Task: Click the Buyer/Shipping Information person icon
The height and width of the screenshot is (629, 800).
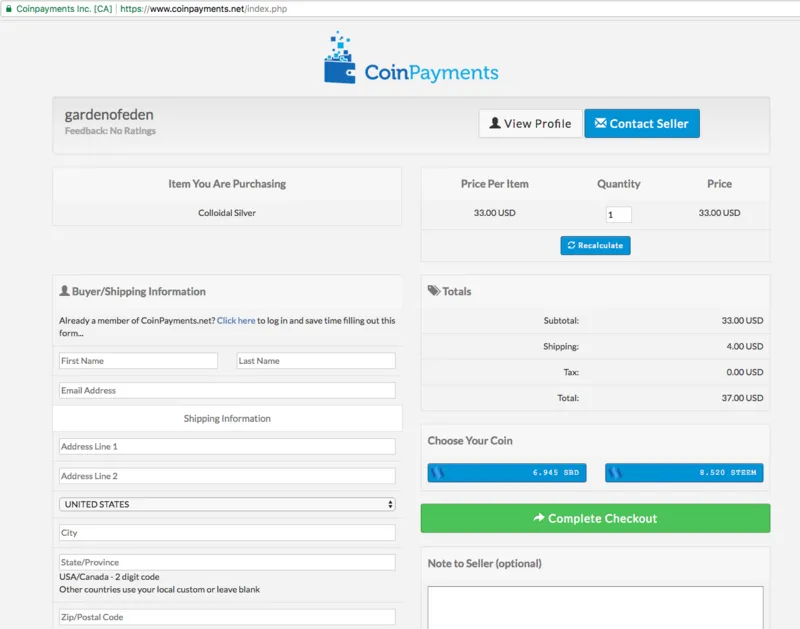Action: click(x=64, y=291)
